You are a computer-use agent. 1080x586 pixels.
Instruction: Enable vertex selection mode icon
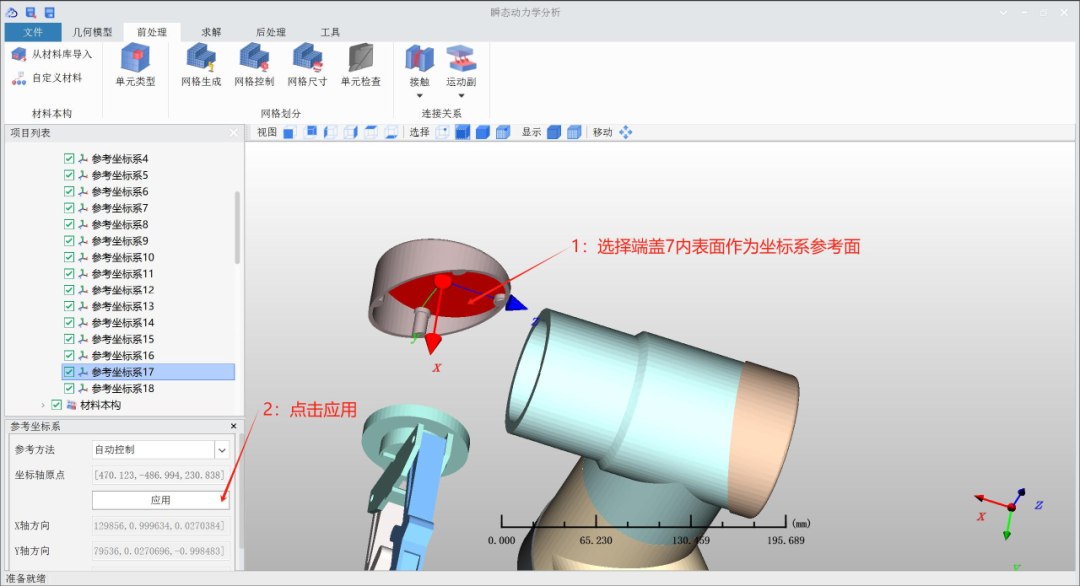(442, 132)
